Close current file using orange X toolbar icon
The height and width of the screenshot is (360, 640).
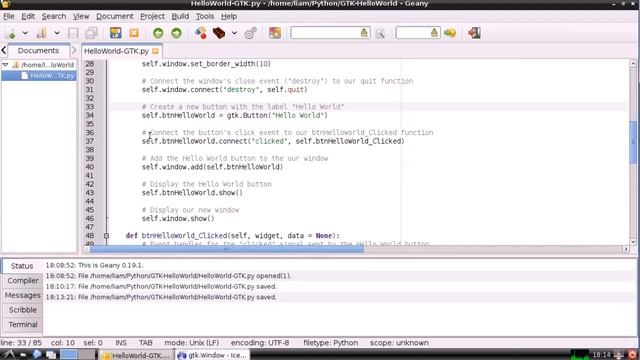(134, 33)
